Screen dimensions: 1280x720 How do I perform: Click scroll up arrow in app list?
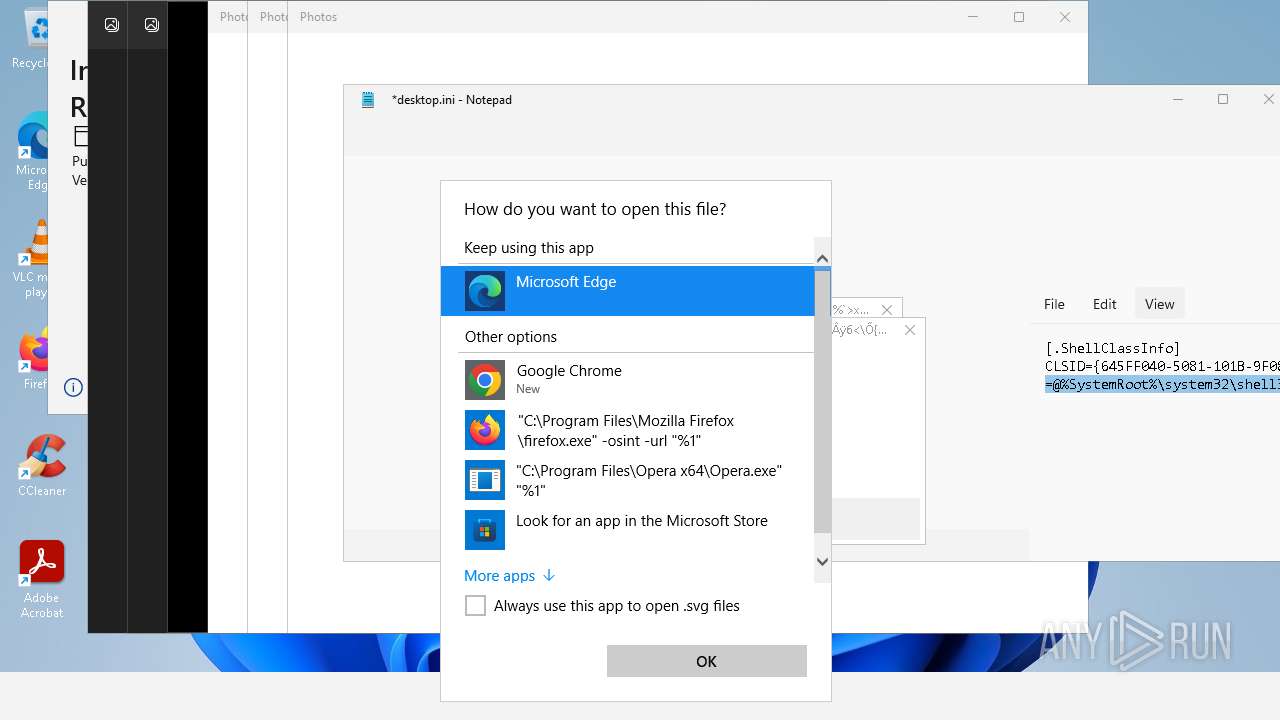822,259
